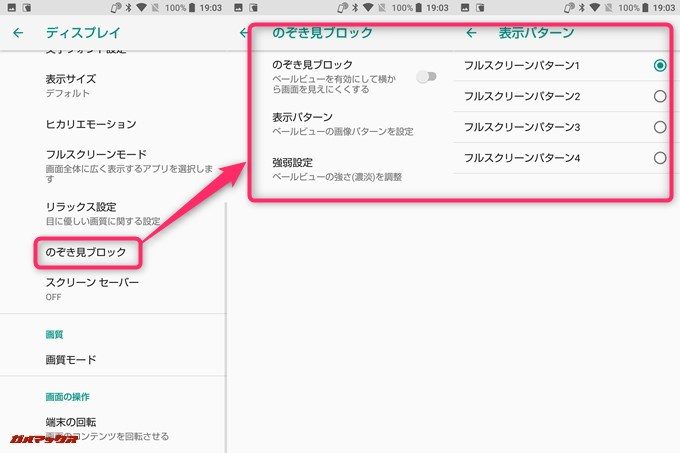Select the フルスクリーンパターン2 radio button
The image size is (680, 453).
click(660, 96)
